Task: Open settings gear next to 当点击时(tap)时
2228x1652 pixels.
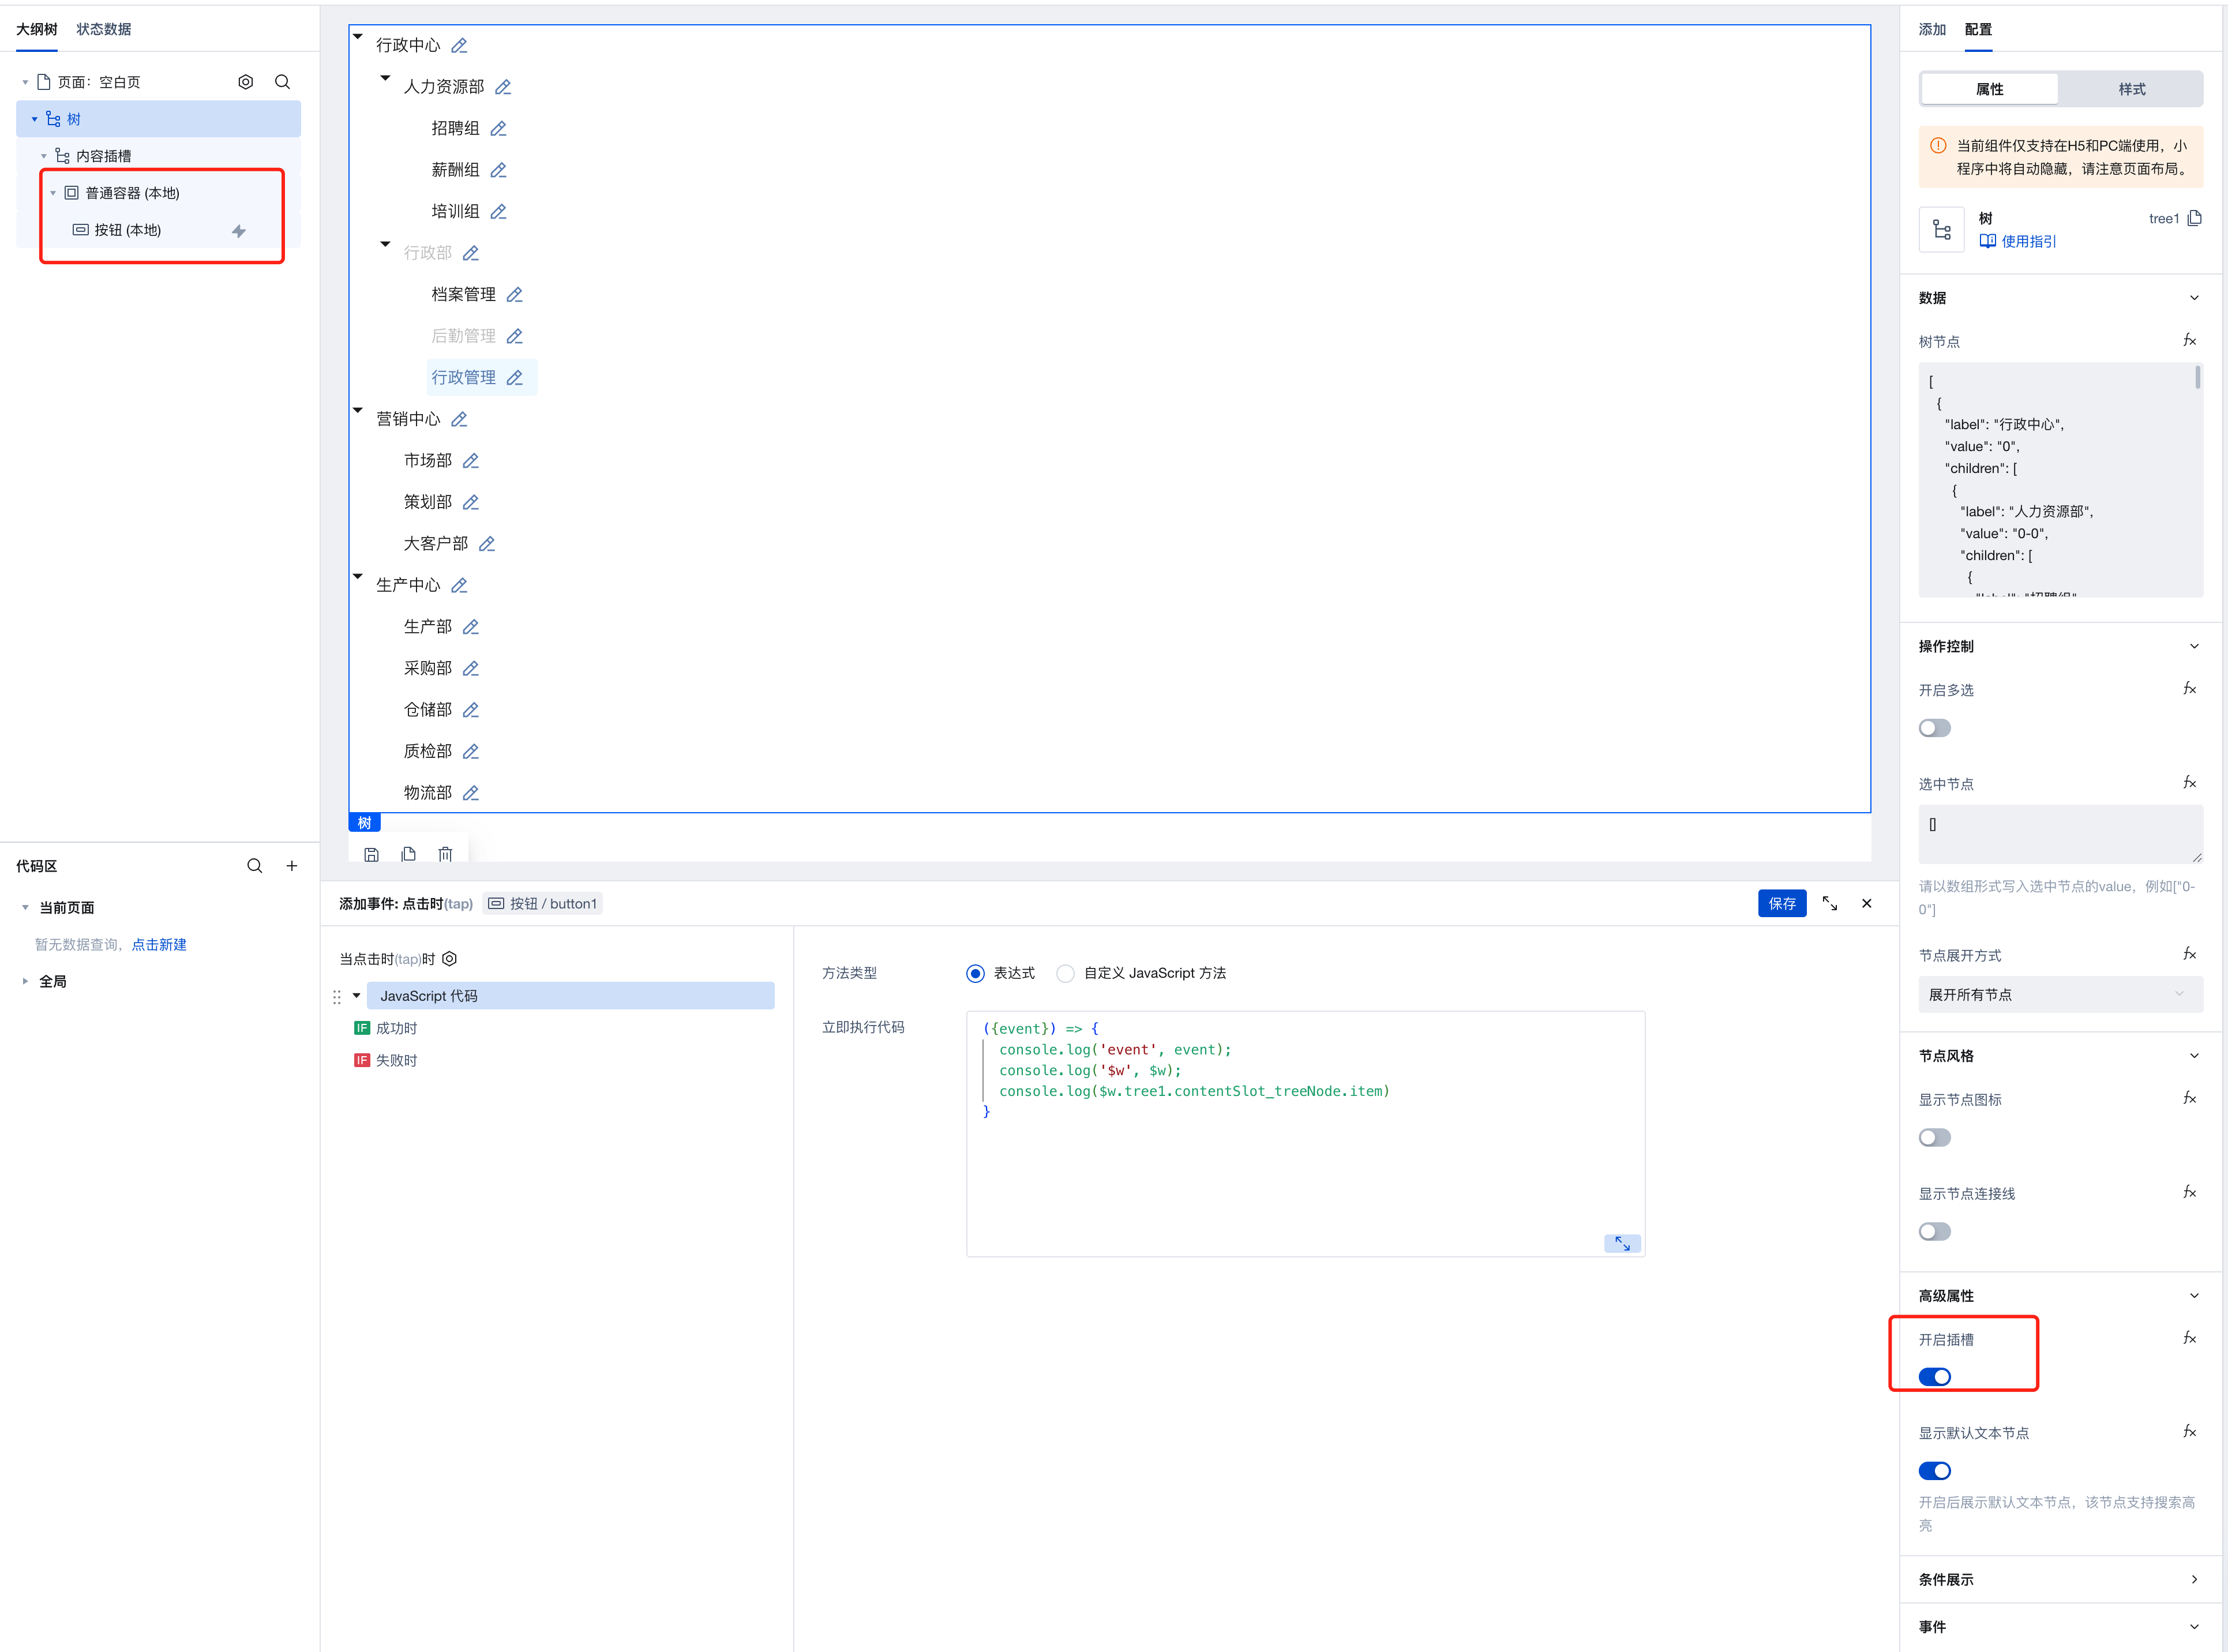Action: click(450, 959)
